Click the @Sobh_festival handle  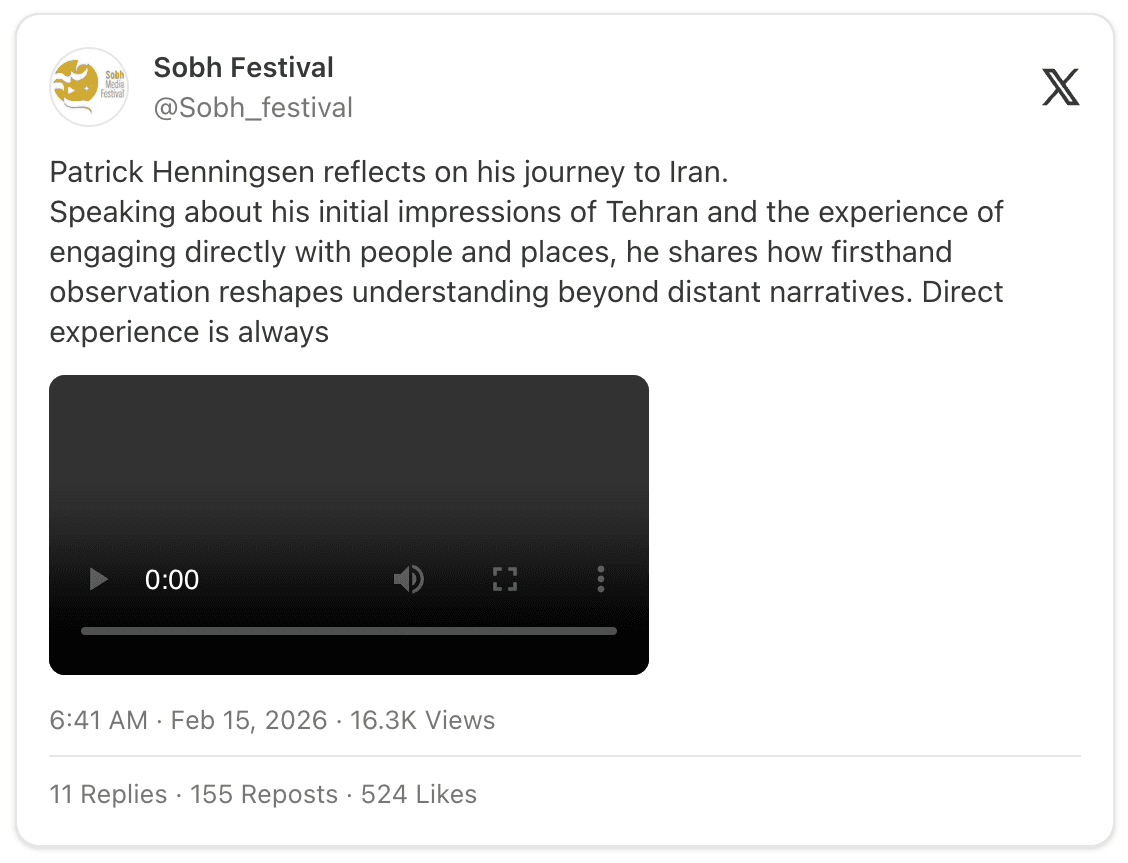click(252, 107)
